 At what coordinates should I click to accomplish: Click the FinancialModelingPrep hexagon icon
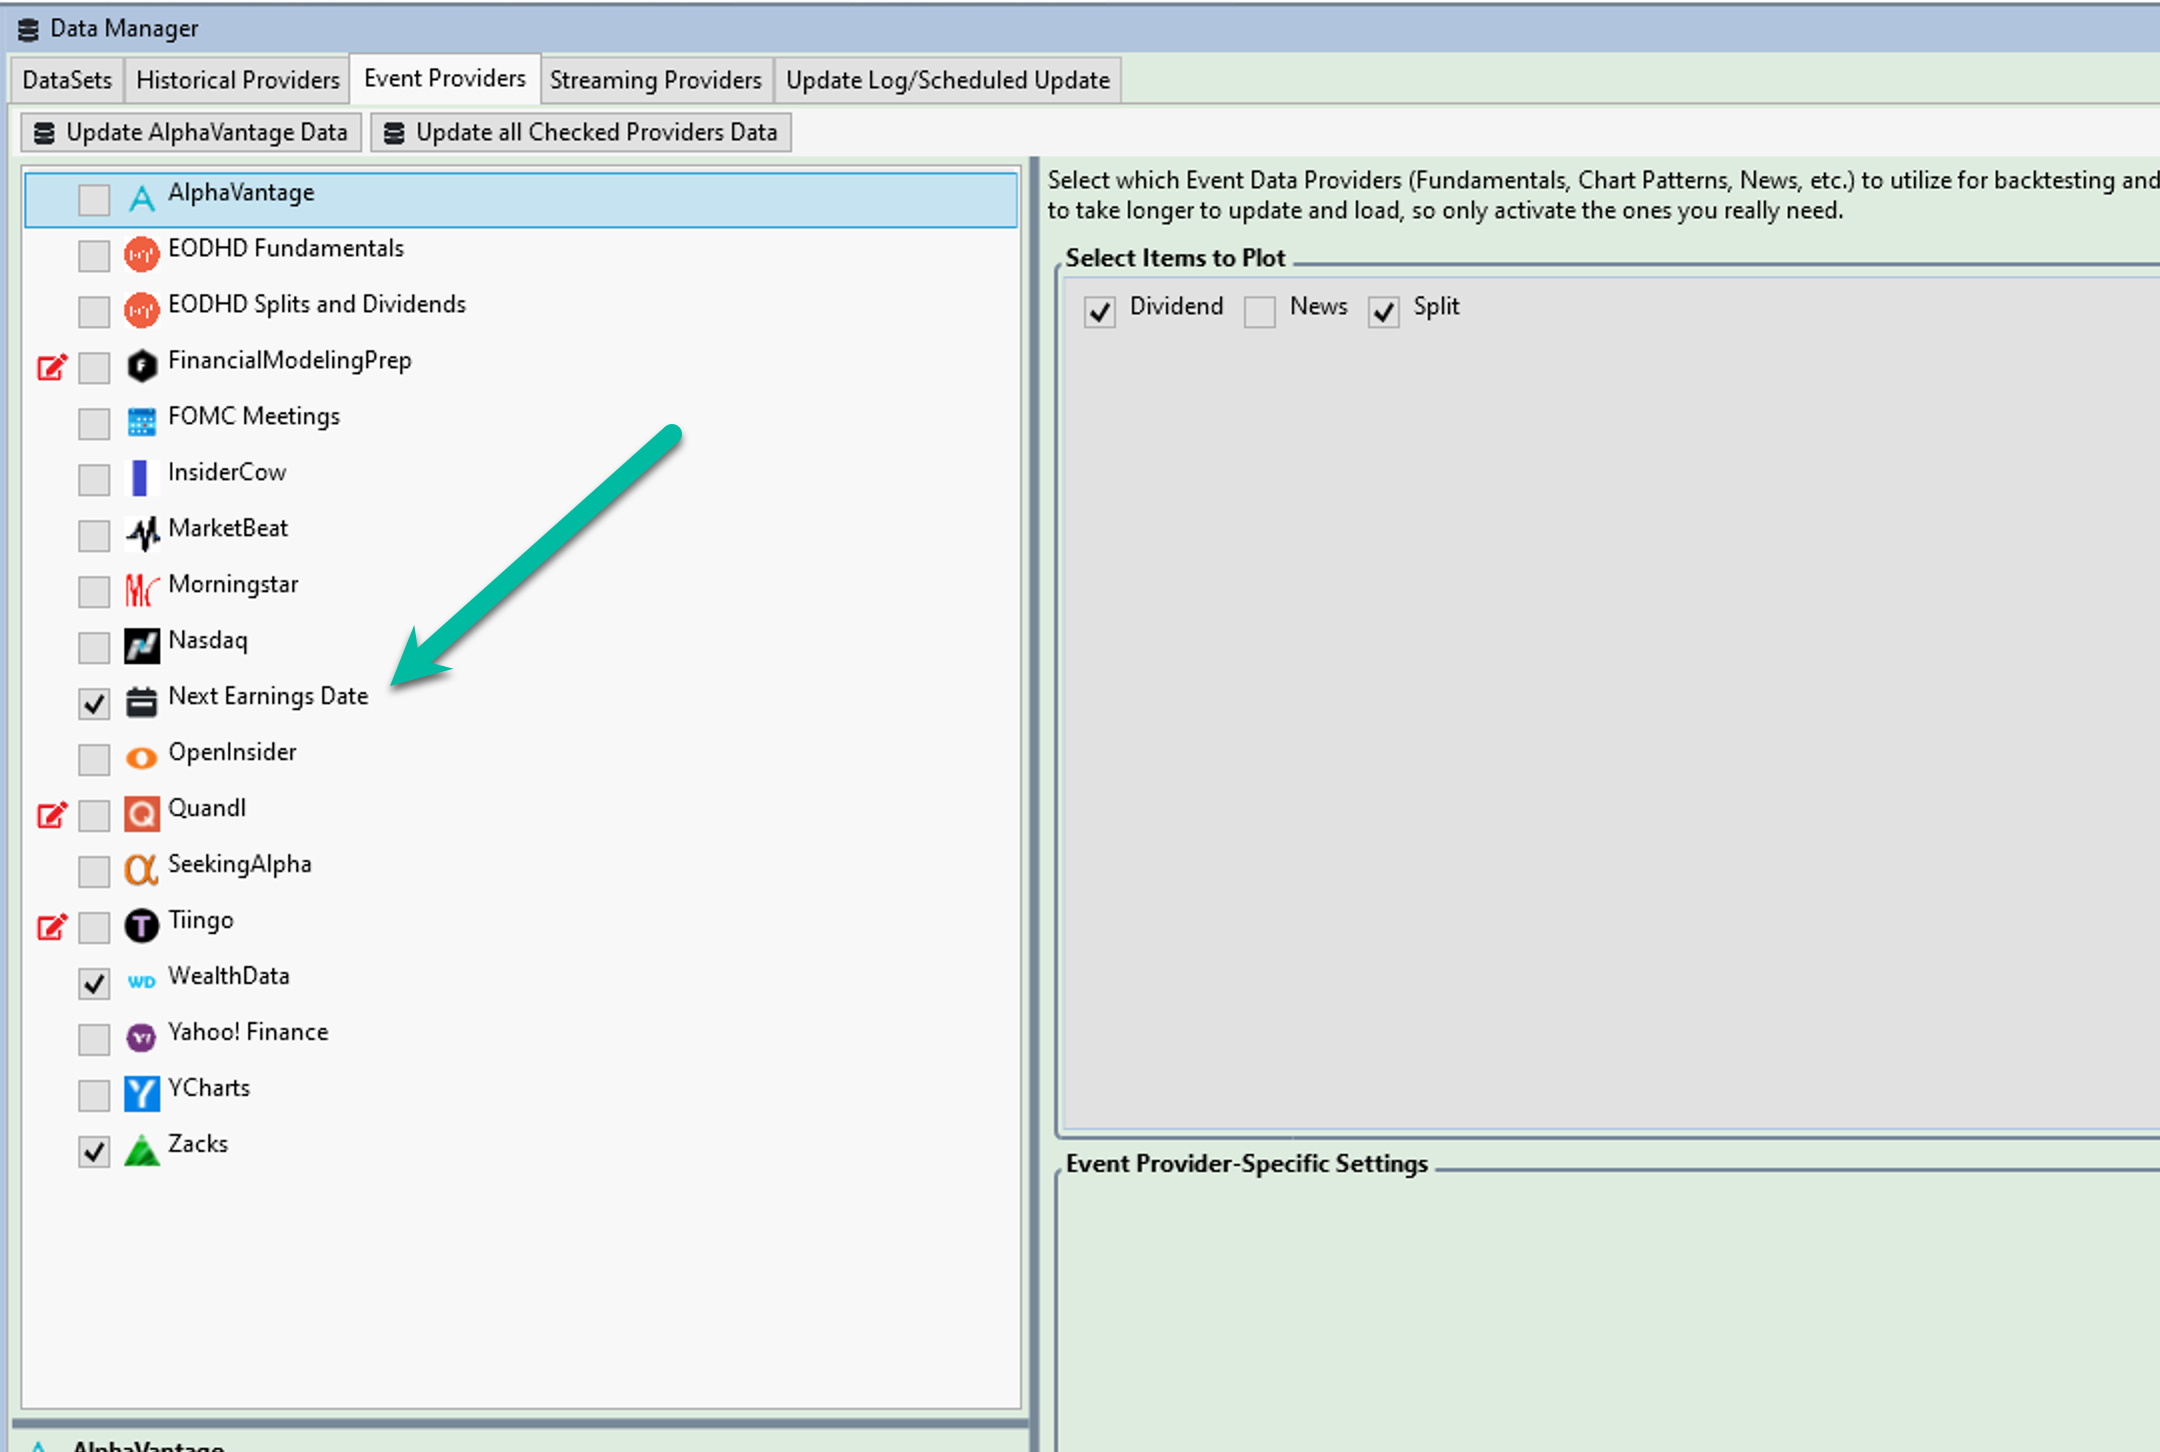(142, 366)
